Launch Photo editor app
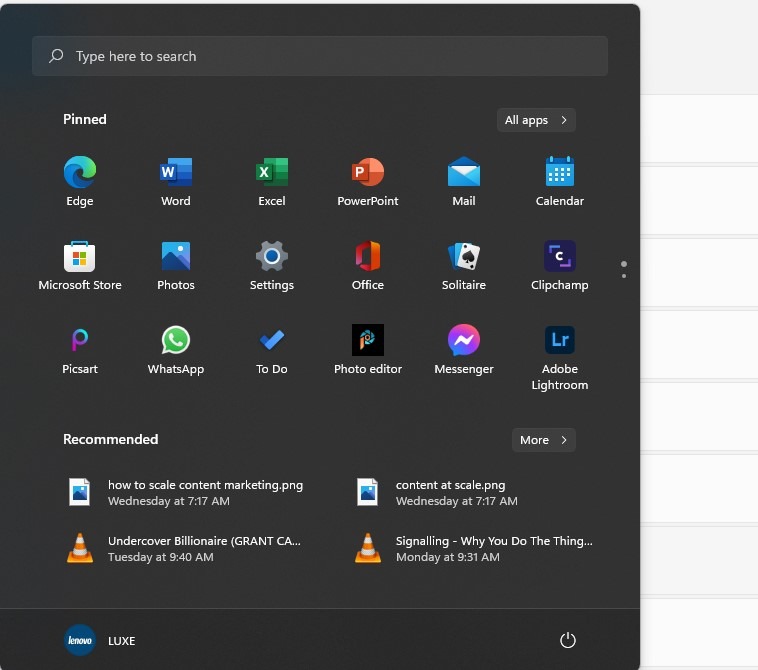The width and height of the screenshot is (758, 670). click(x=367, y=349)
